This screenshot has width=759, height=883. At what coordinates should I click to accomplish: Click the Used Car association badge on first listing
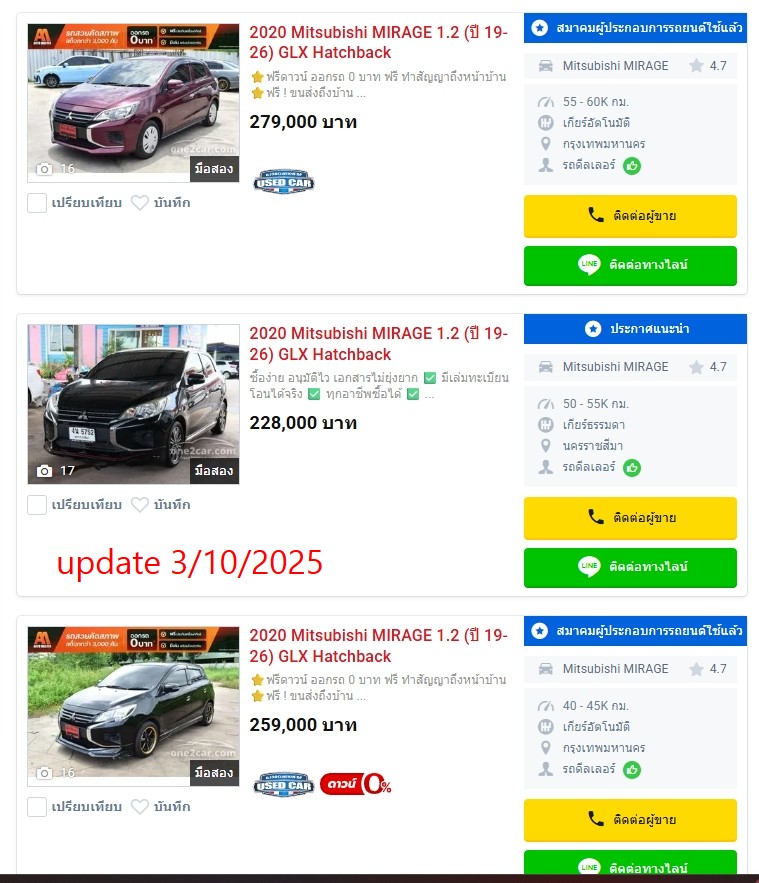(x=284, y=182)
